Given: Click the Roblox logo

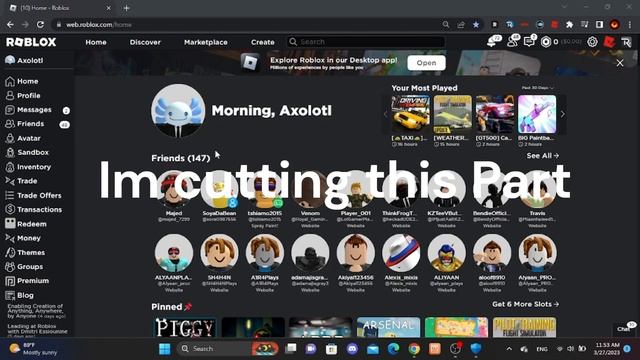Looking at the screenshot, I should 31,42.
